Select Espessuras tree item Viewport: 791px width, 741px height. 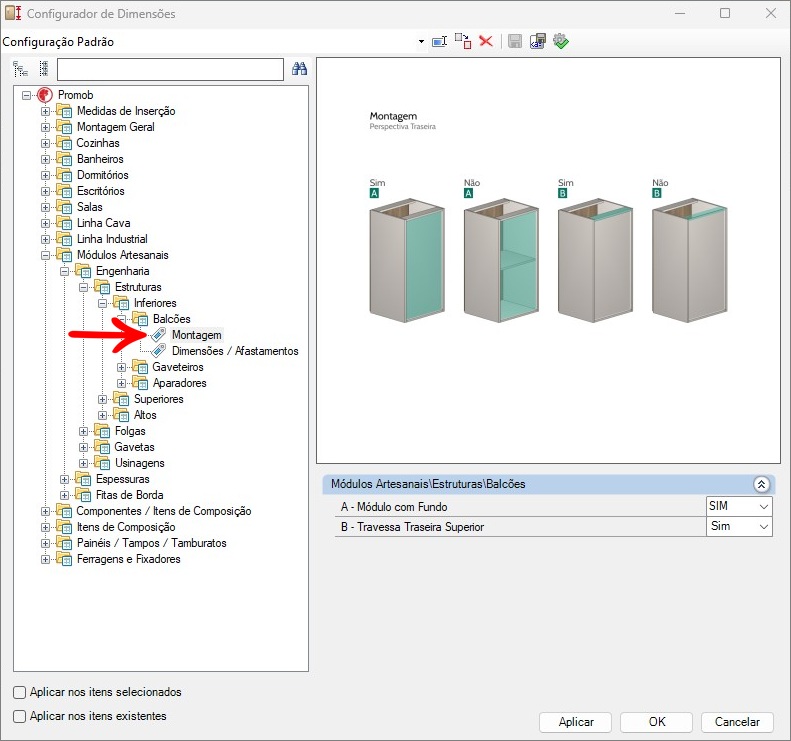tap(123, 479)
